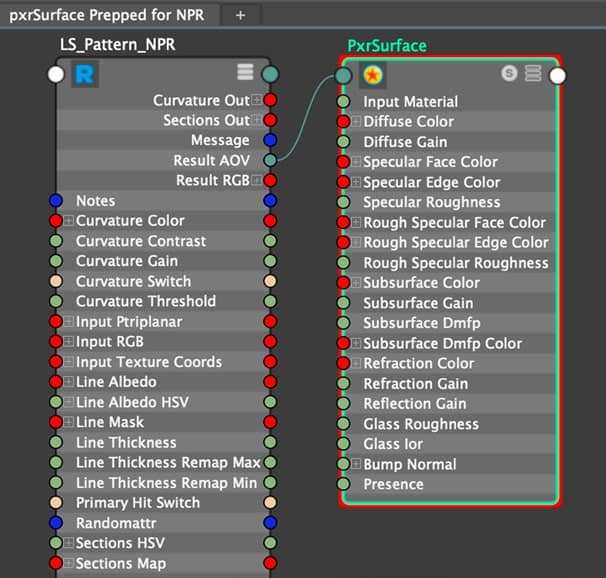The height and width of the screenshot is (578, 606).
Task: Expand the Bump Normal attribute
Action: click(356, 464)
